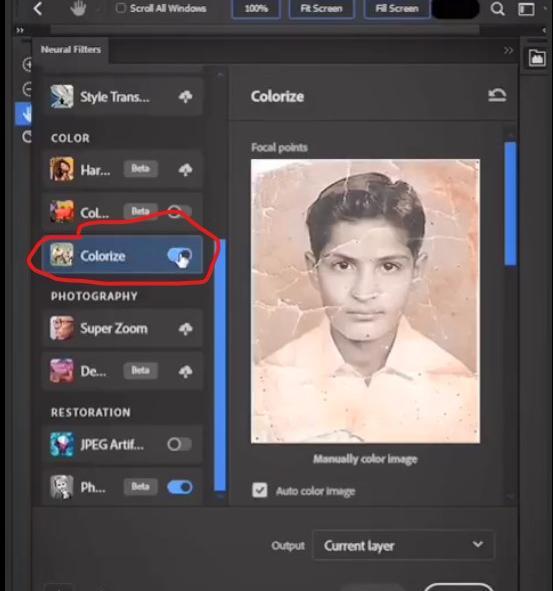Click the Fill Screen button
Screen dimensions: 553x591
coord(397,8)
